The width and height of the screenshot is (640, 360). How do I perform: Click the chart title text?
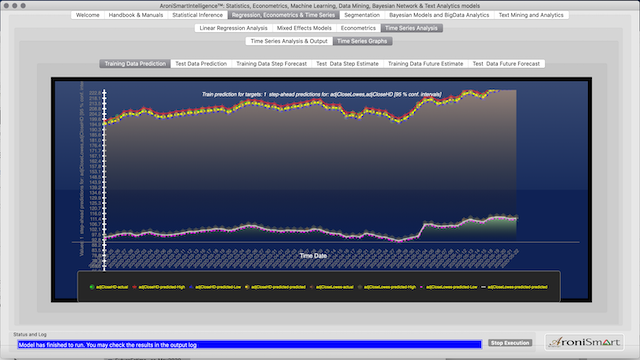click(321, 94)
